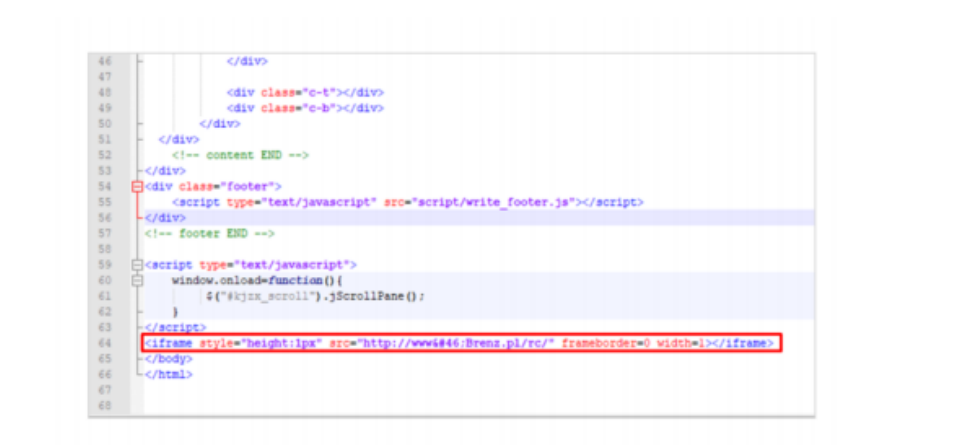Click the closing </script> tag on line 63
Image resolution: width=980 pixels, height=446 pixels.
(x=176, y=327)
